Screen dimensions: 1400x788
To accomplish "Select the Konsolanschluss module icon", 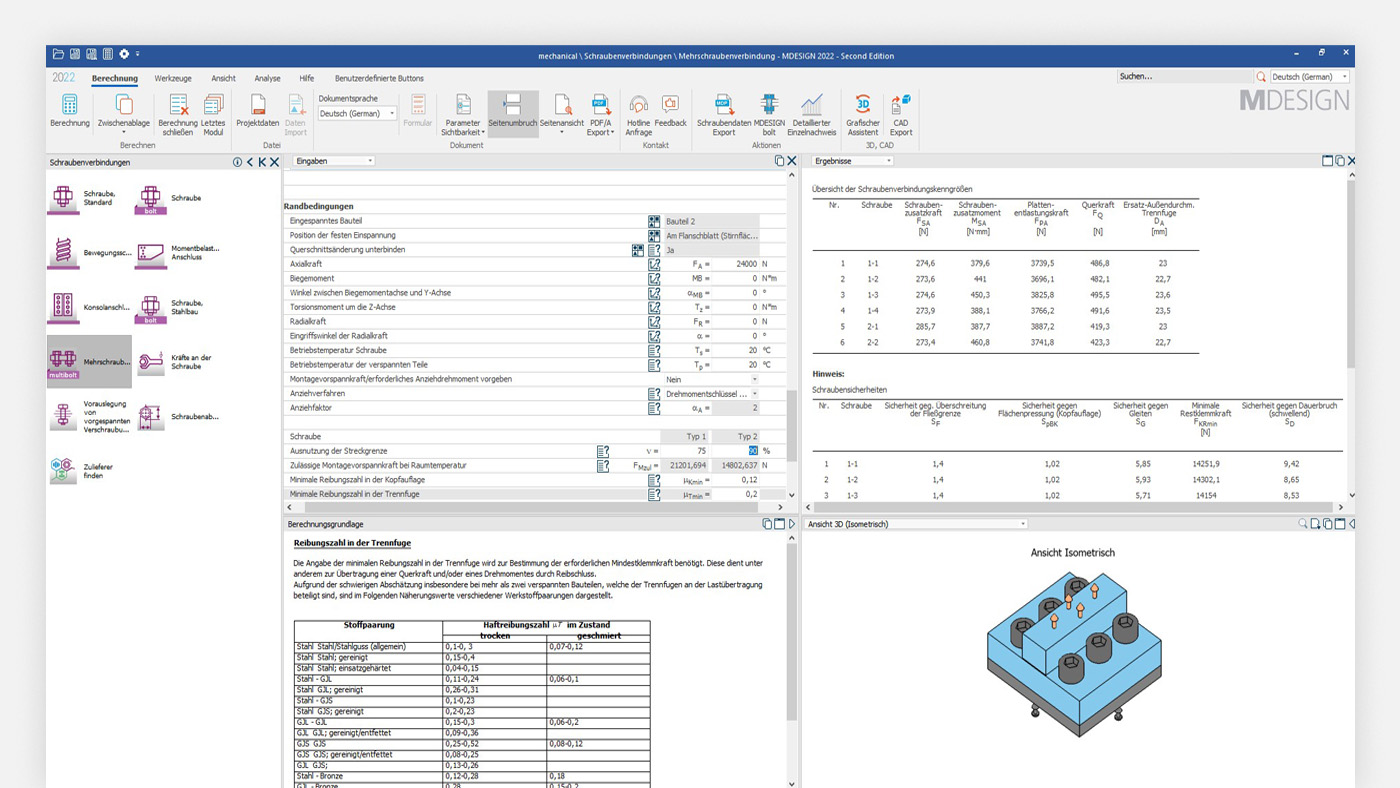I will click(x=63, y=307).
